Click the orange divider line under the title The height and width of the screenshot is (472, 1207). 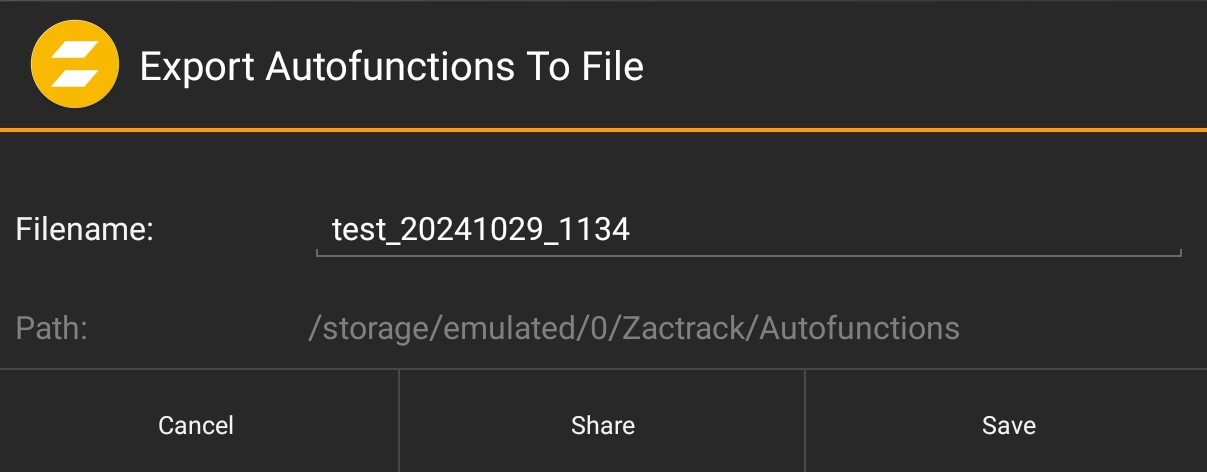tap(603, 130)
